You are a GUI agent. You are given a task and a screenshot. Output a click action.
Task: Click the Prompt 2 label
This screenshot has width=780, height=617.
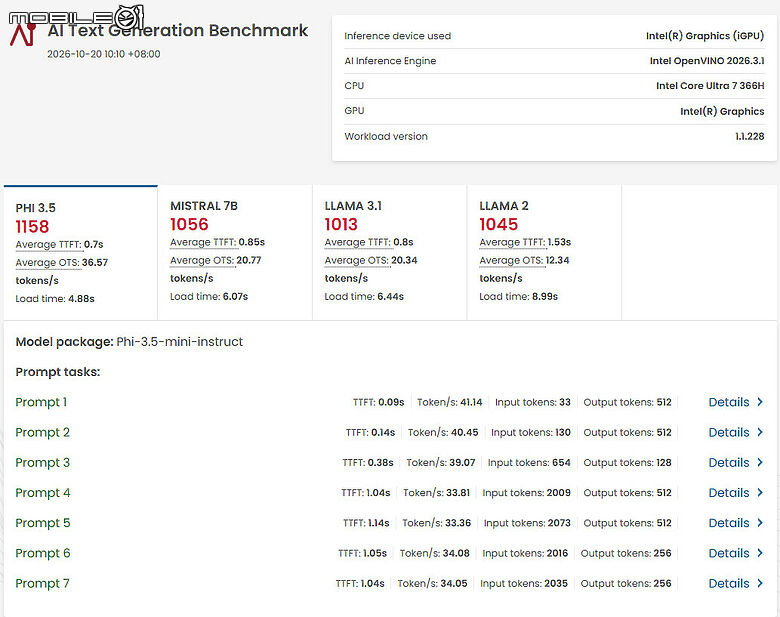click(43, 432)
